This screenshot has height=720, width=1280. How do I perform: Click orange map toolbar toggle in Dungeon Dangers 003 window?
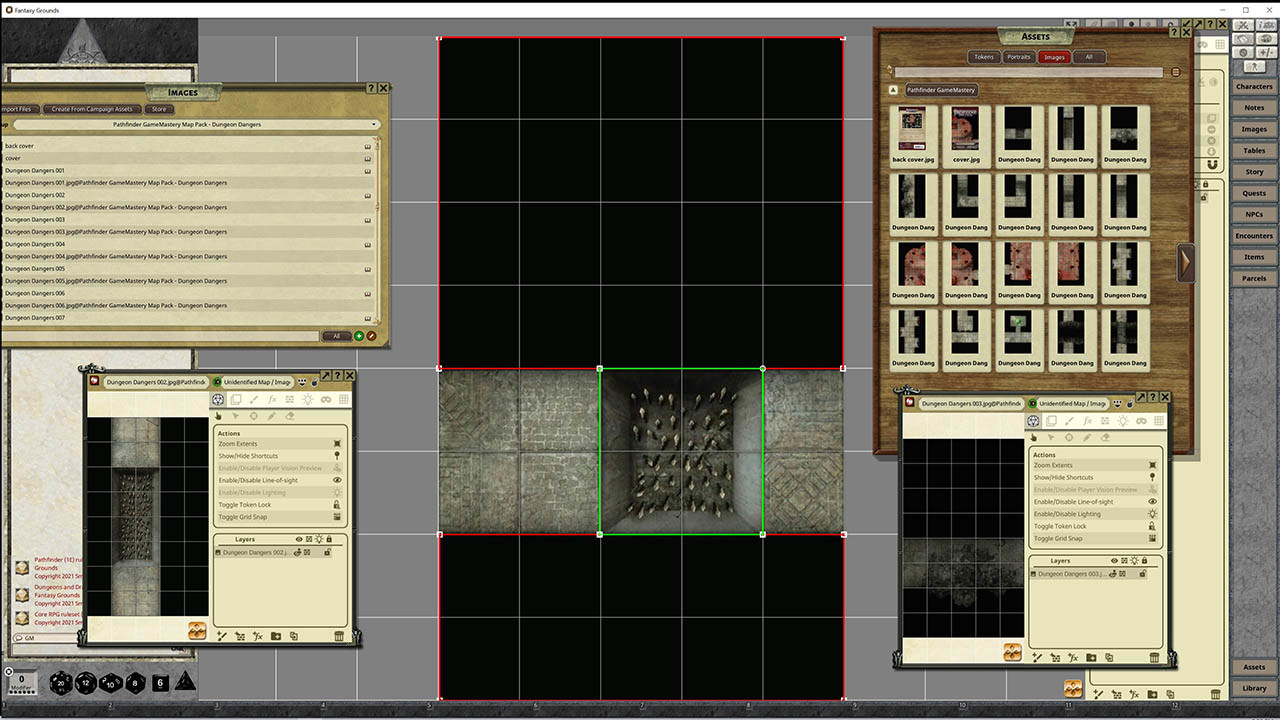point(1012,653)
